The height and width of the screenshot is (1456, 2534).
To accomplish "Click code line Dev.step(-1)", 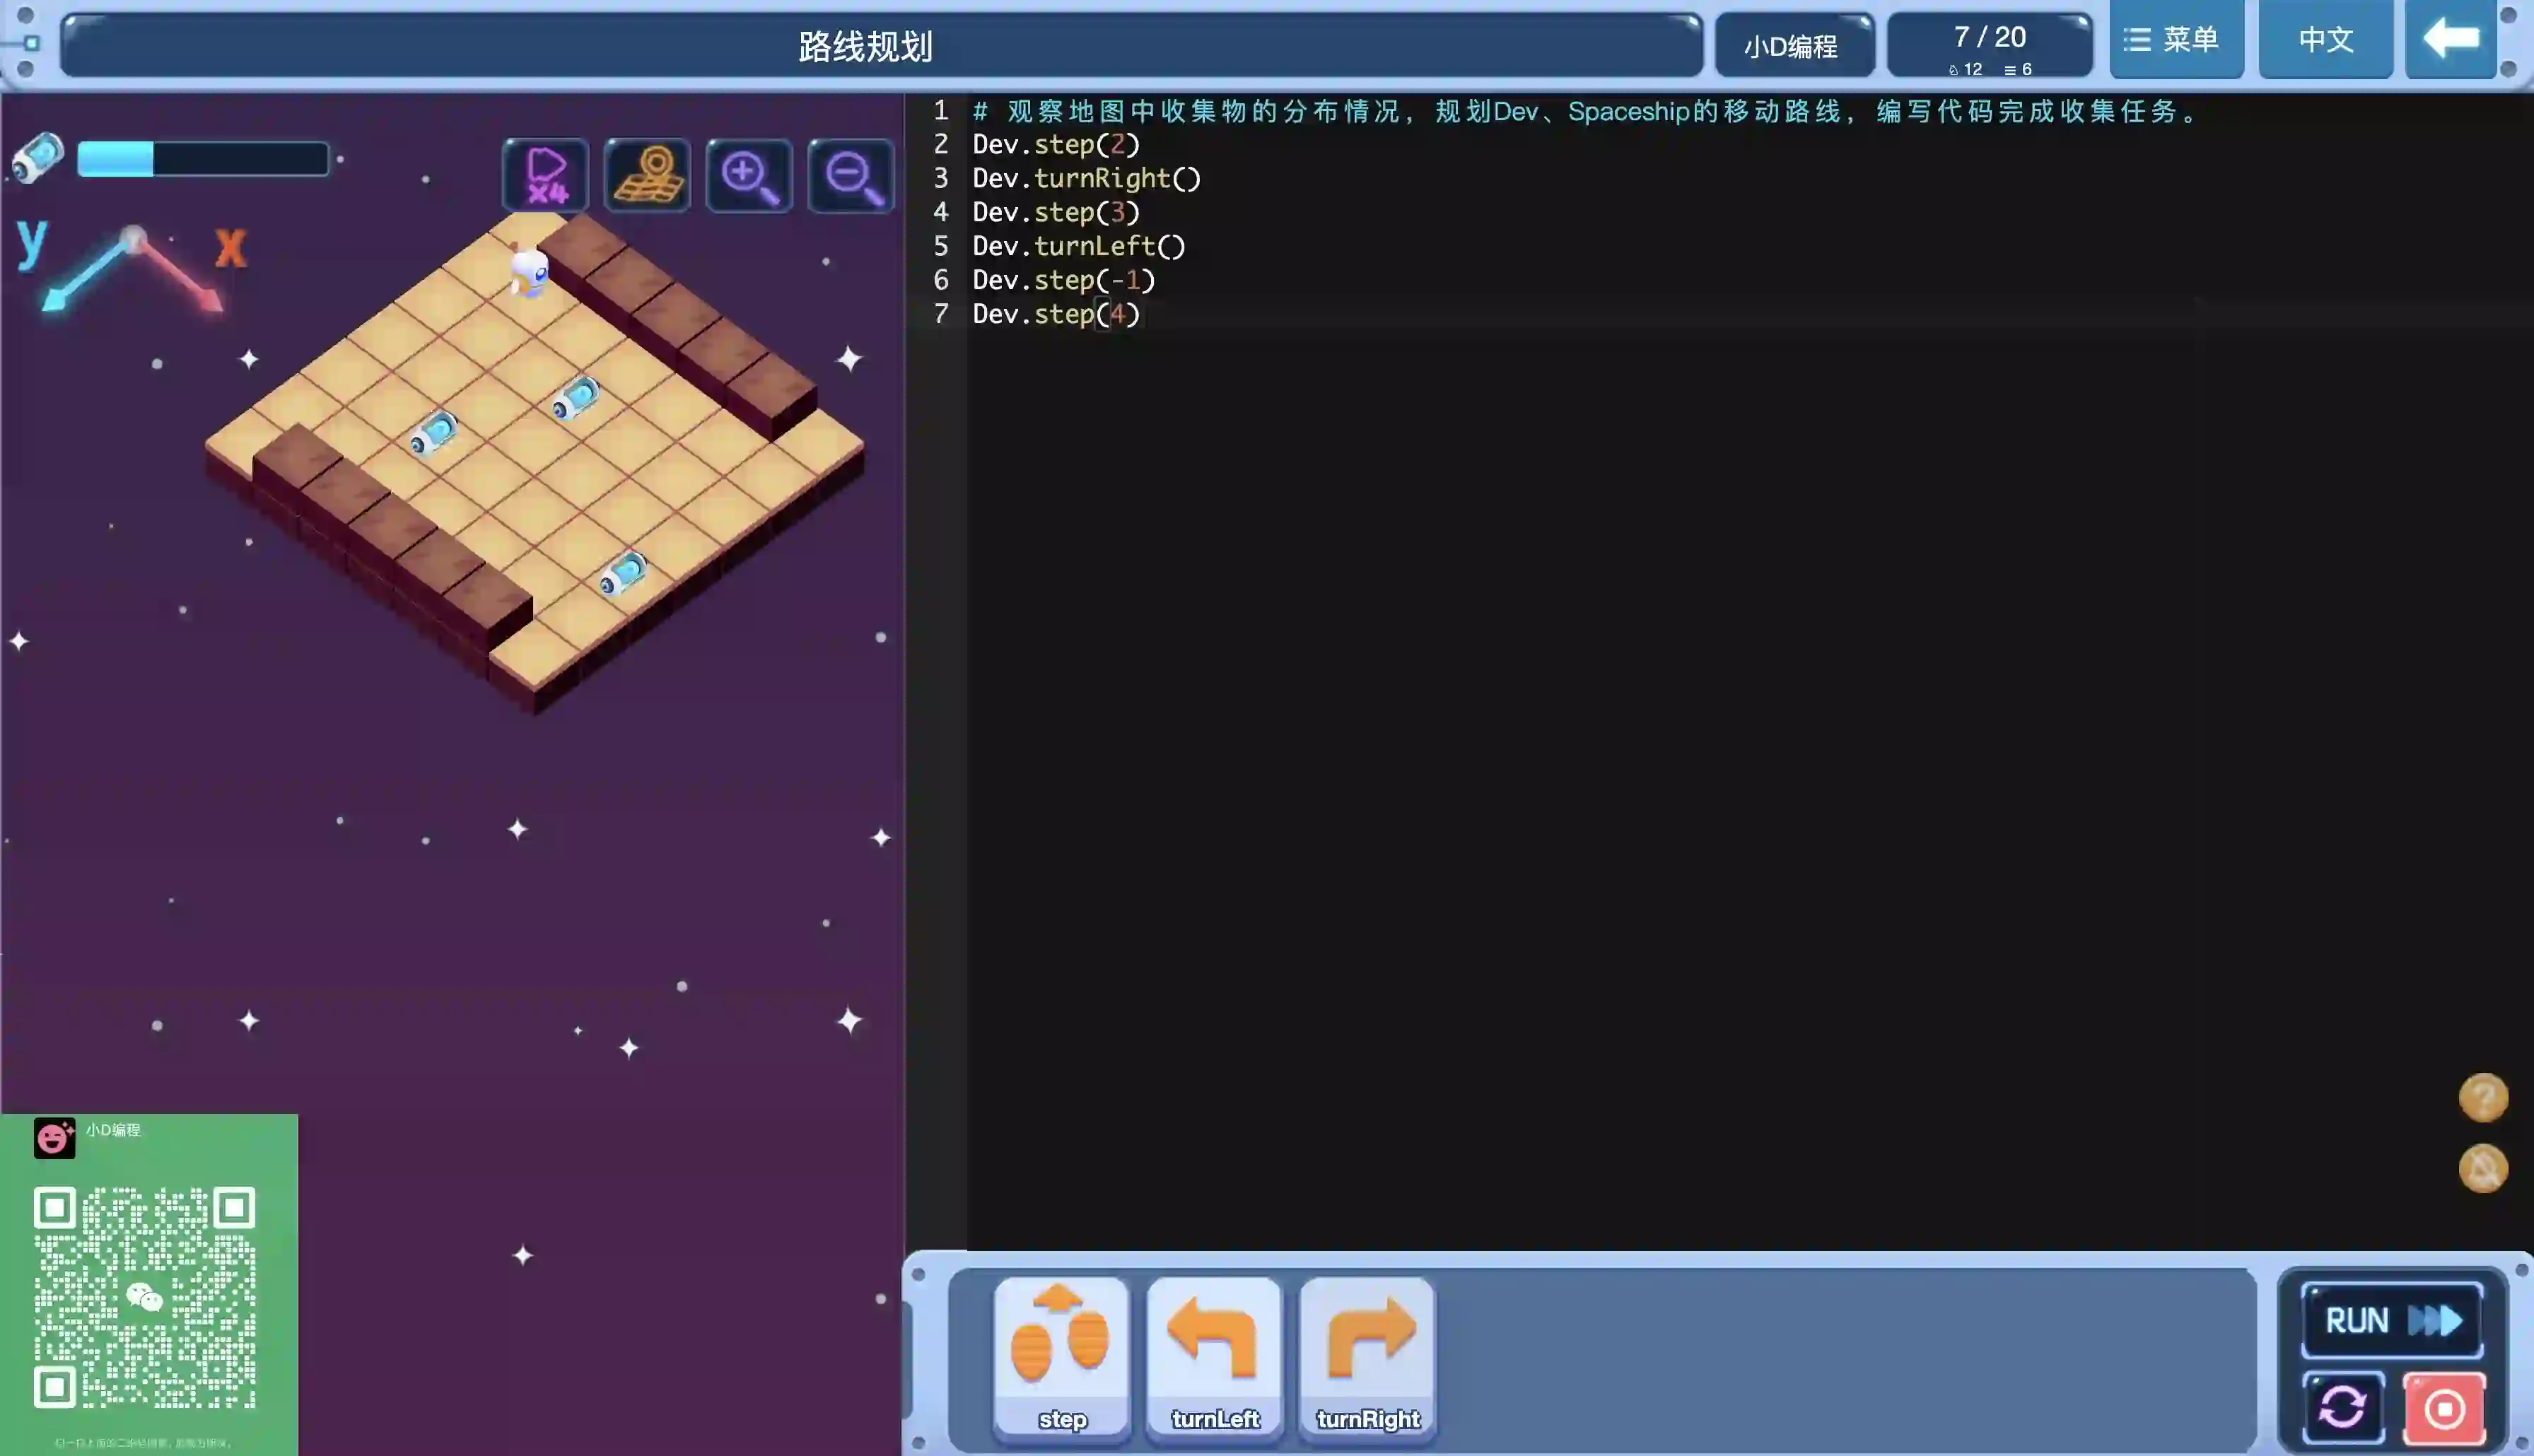I will [1063, 280].
